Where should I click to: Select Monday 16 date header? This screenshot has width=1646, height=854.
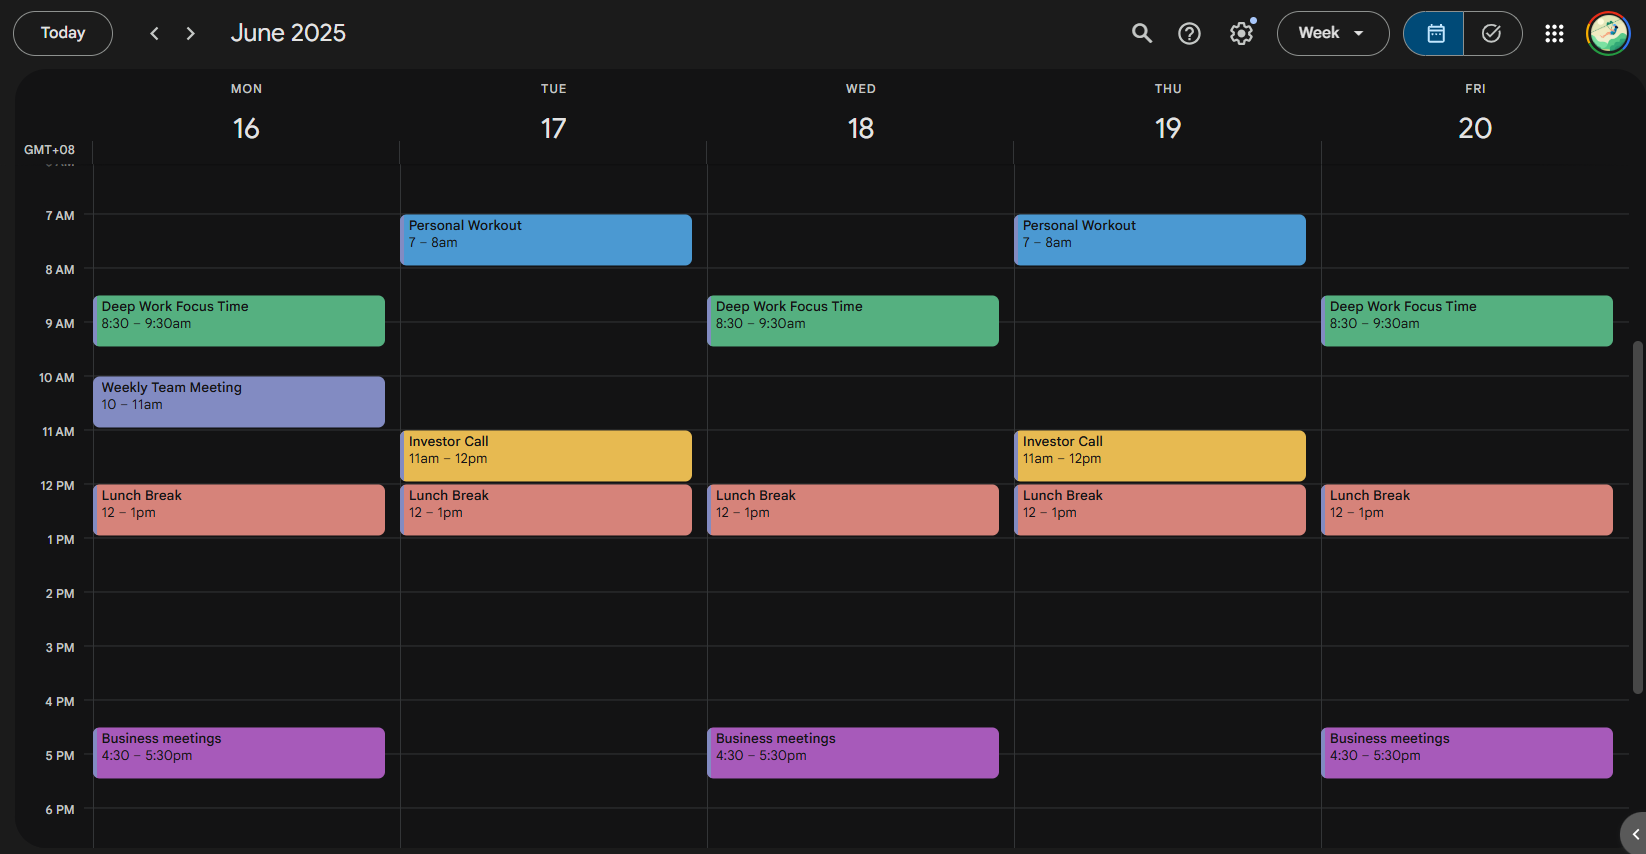tap(246, 128)
